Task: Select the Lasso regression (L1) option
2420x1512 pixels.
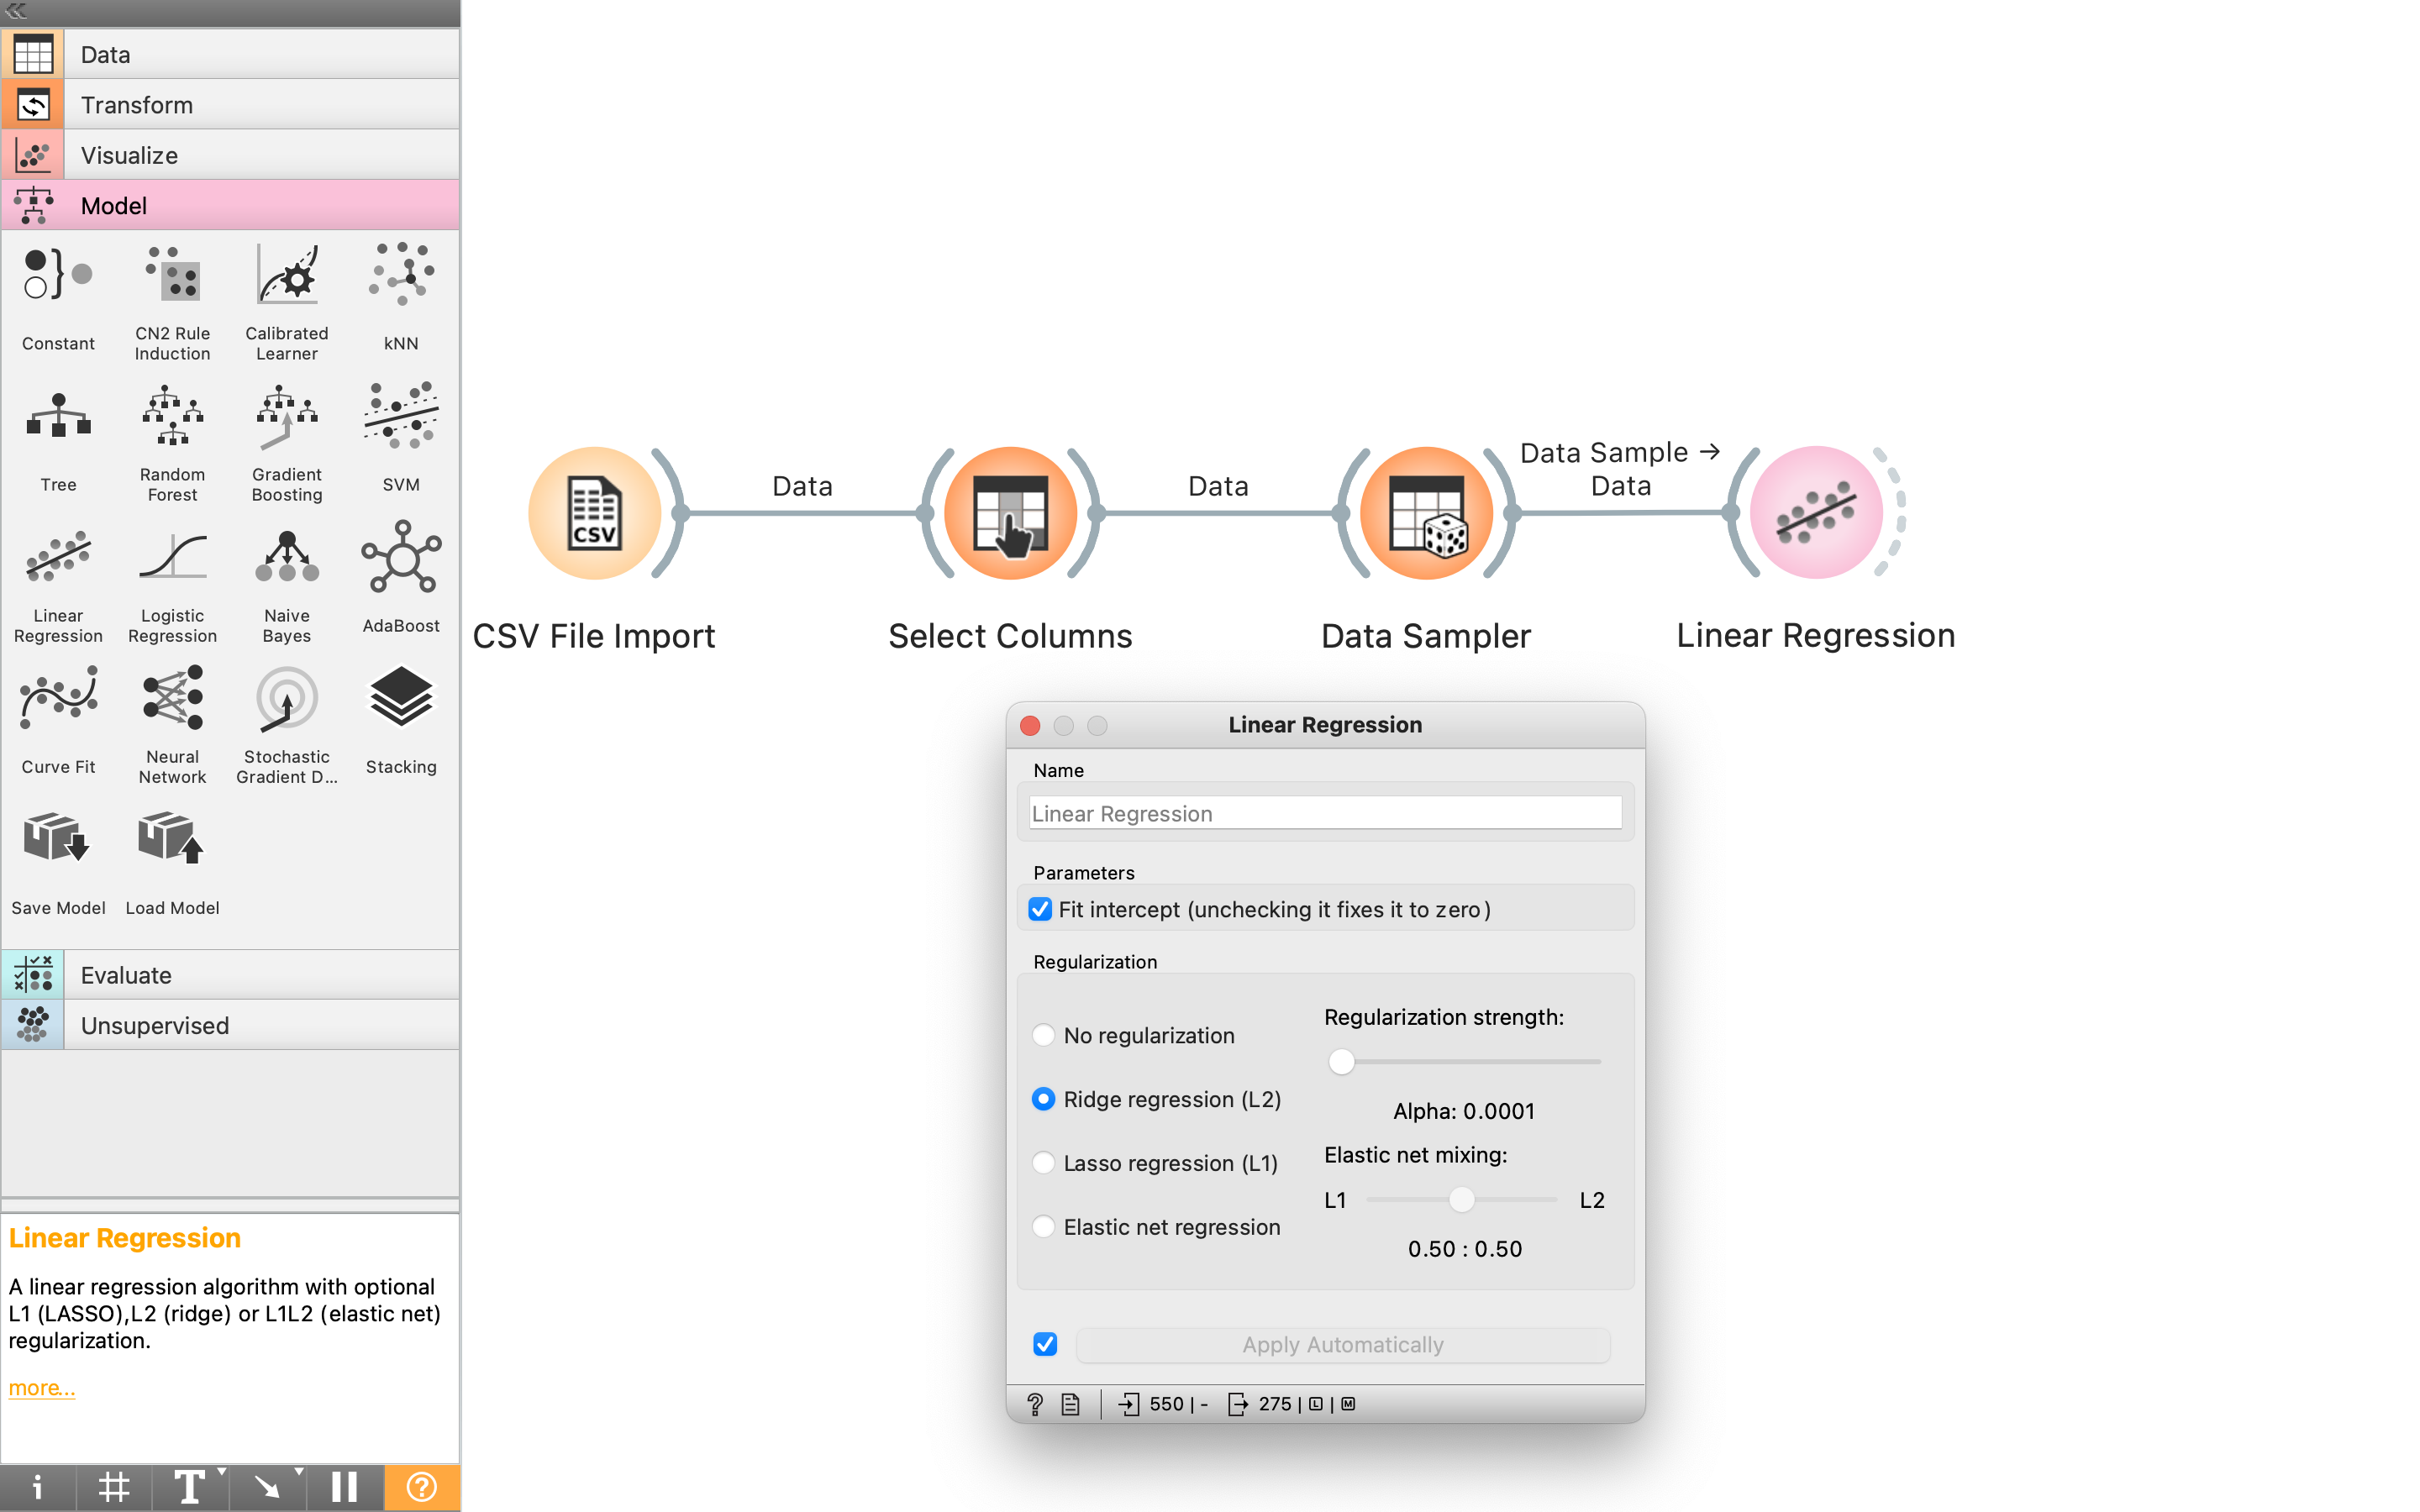Action: 1044,1163
